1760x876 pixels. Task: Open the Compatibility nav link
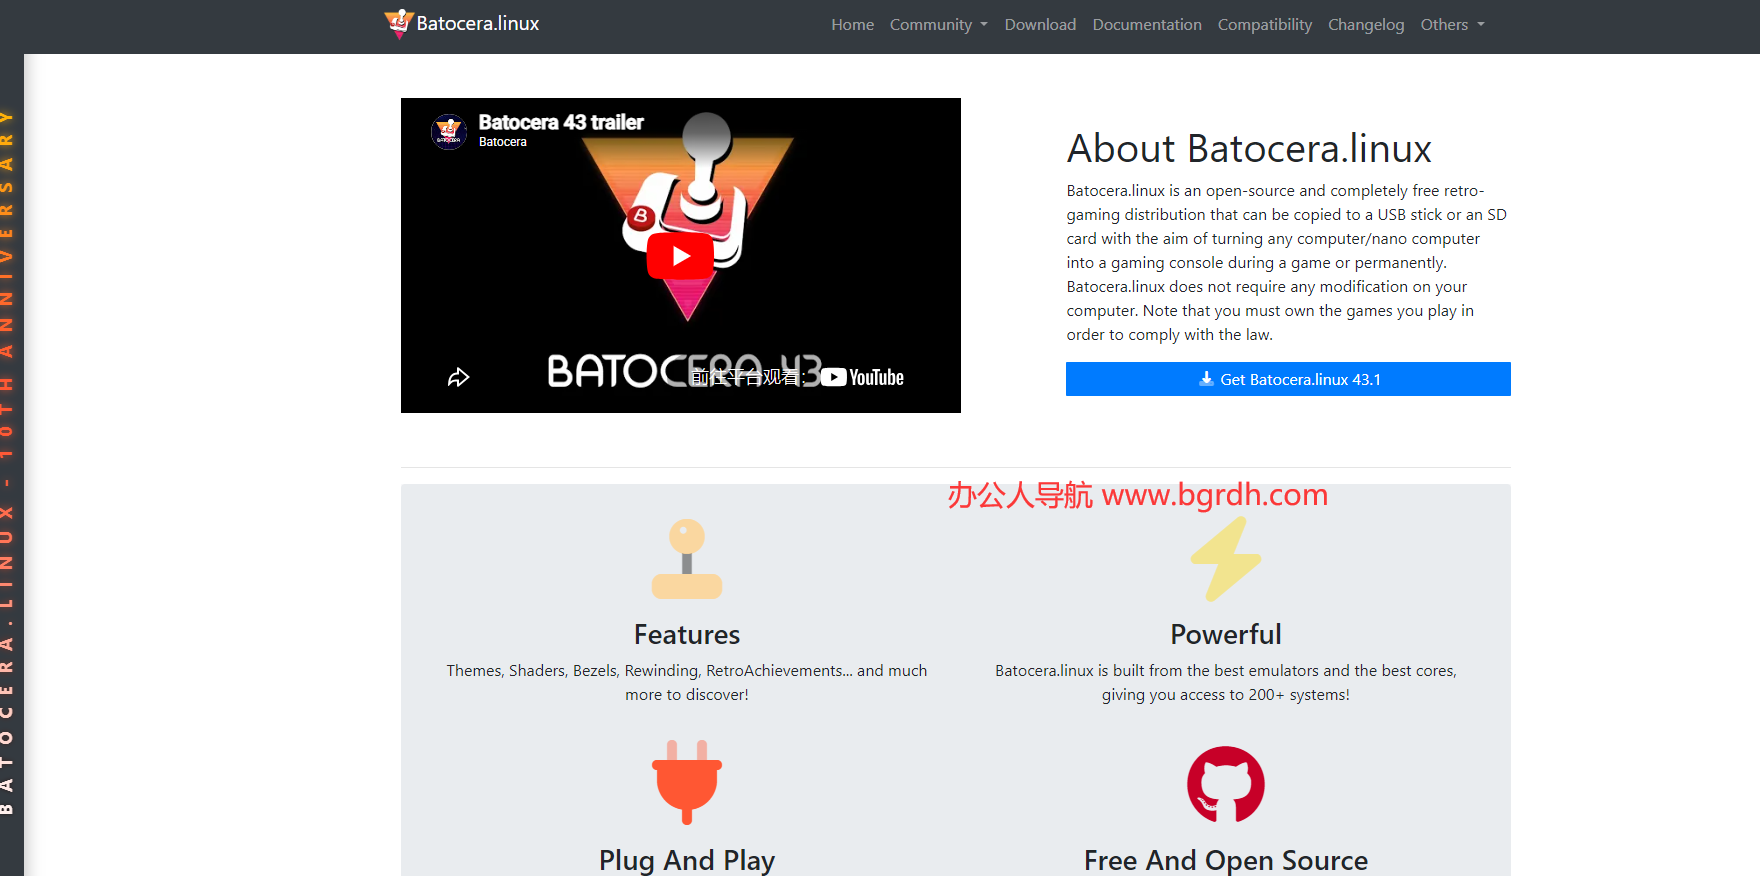(x=1264, y=24)
